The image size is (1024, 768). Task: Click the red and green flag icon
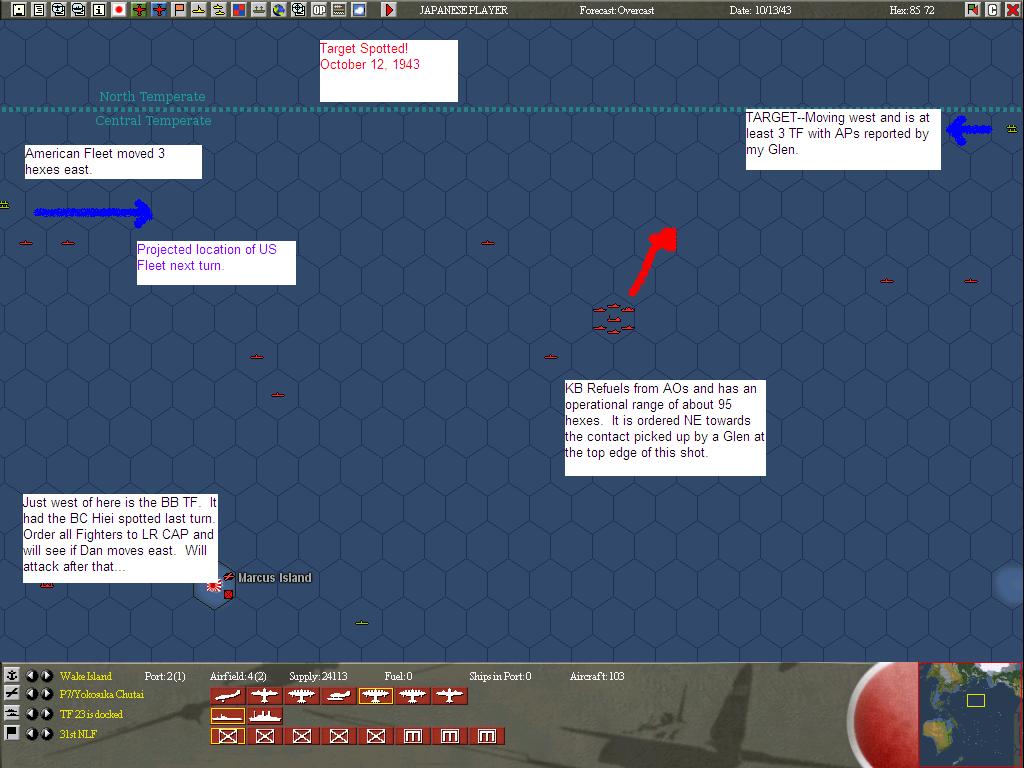[x=973, y=10]
